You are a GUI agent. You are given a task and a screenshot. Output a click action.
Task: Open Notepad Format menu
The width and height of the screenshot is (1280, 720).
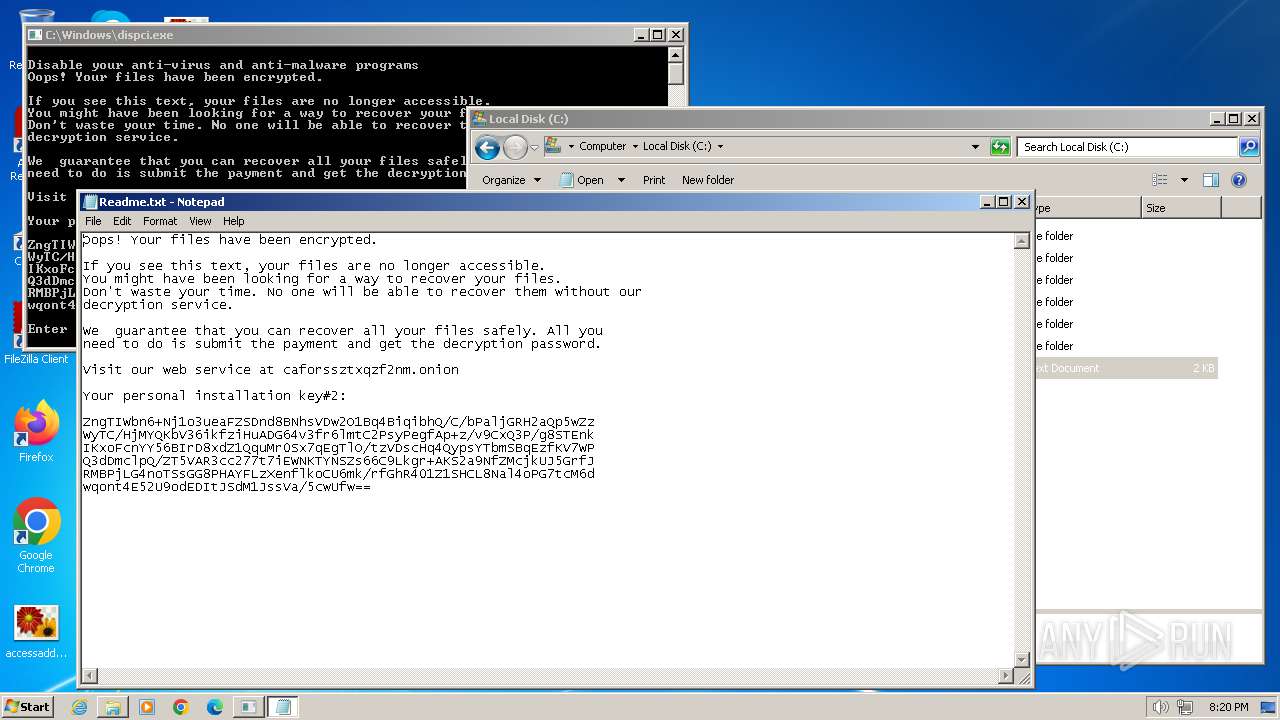click(x=160, y=221)
